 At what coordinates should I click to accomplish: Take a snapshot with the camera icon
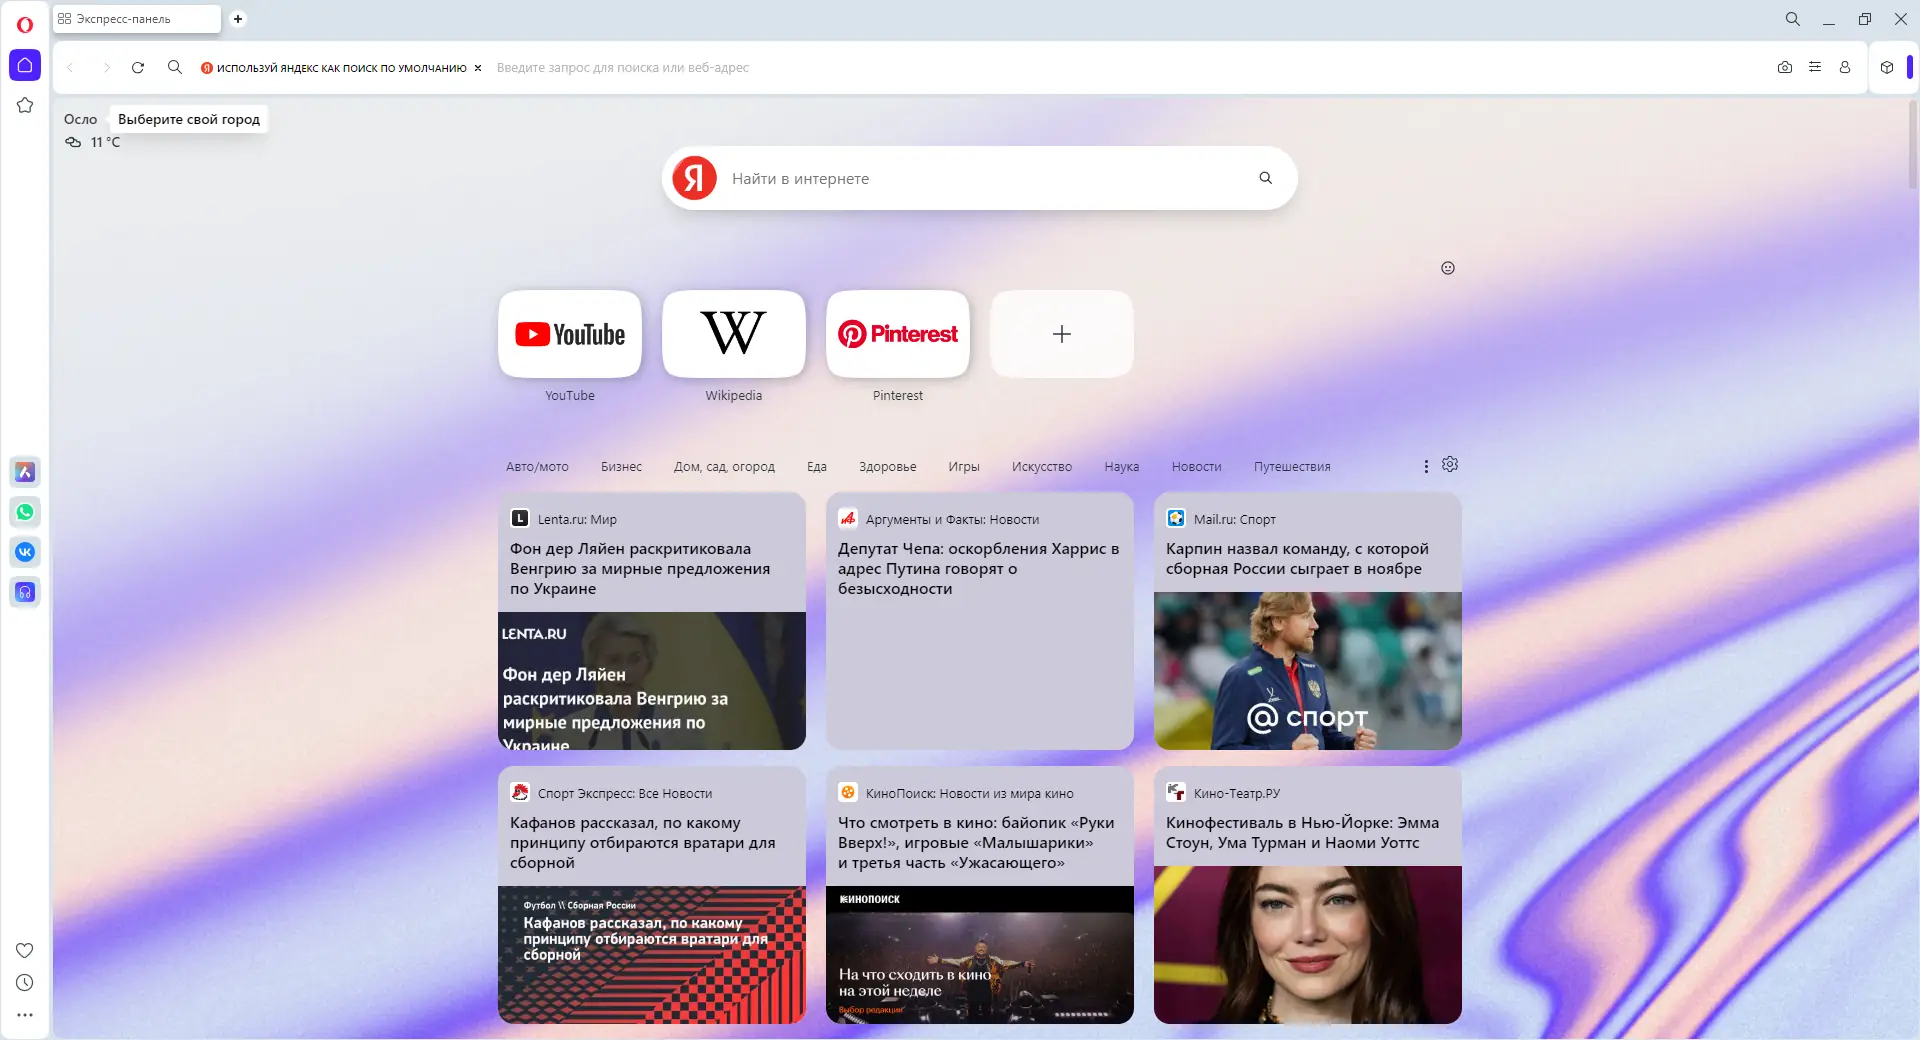1785,67
